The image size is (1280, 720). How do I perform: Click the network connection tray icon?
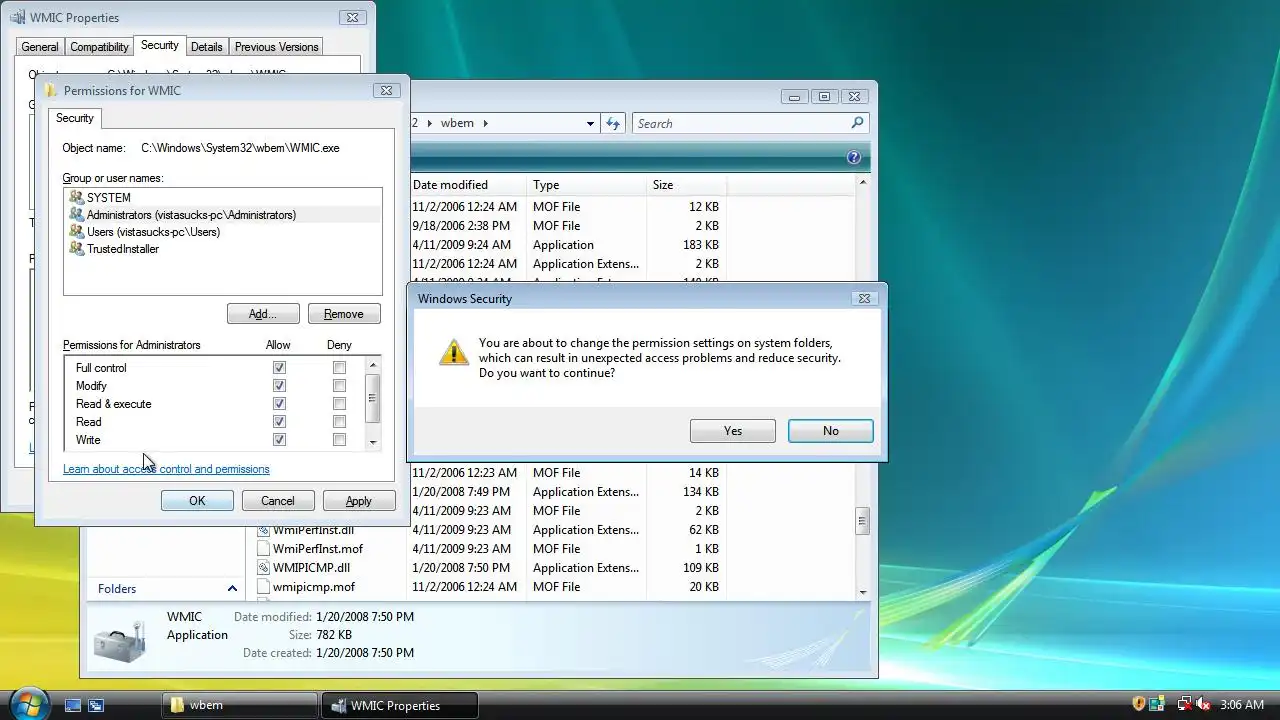point(1184,704)
